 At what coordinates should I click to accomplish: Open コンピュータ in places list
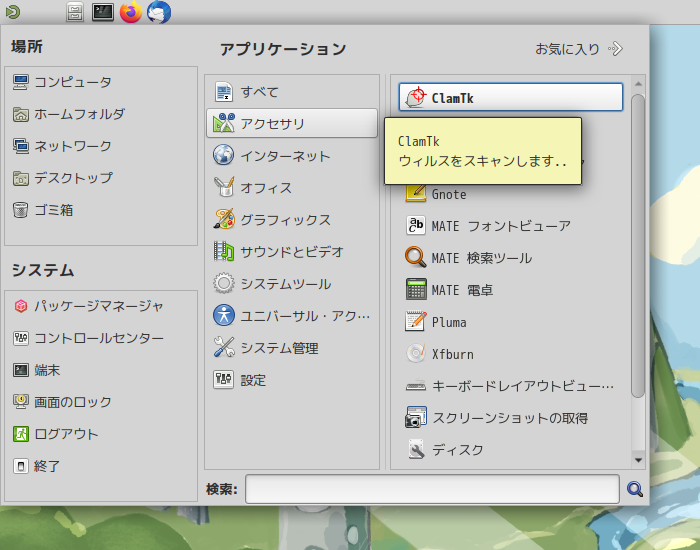click(100, 82)
